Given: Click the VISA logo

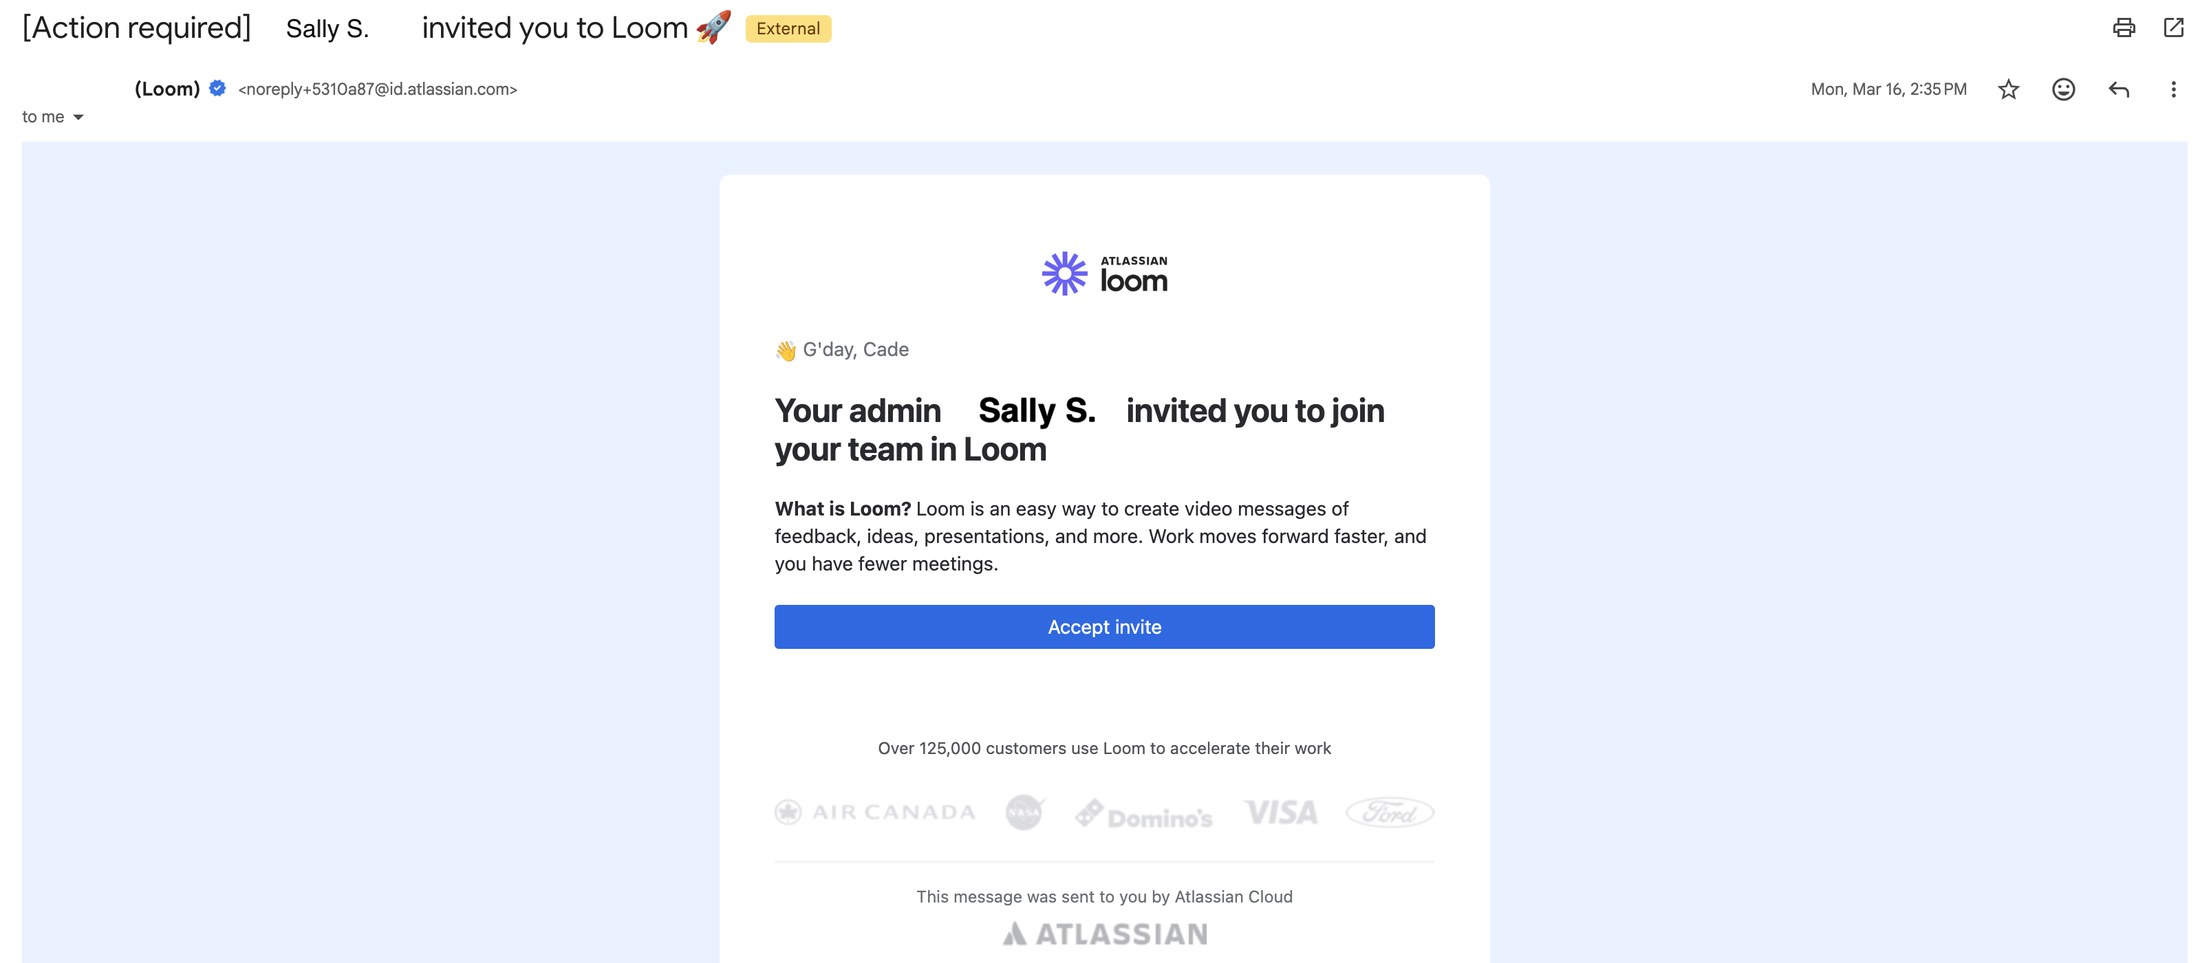Looking at the screenshot, I should pos(1281,812).
